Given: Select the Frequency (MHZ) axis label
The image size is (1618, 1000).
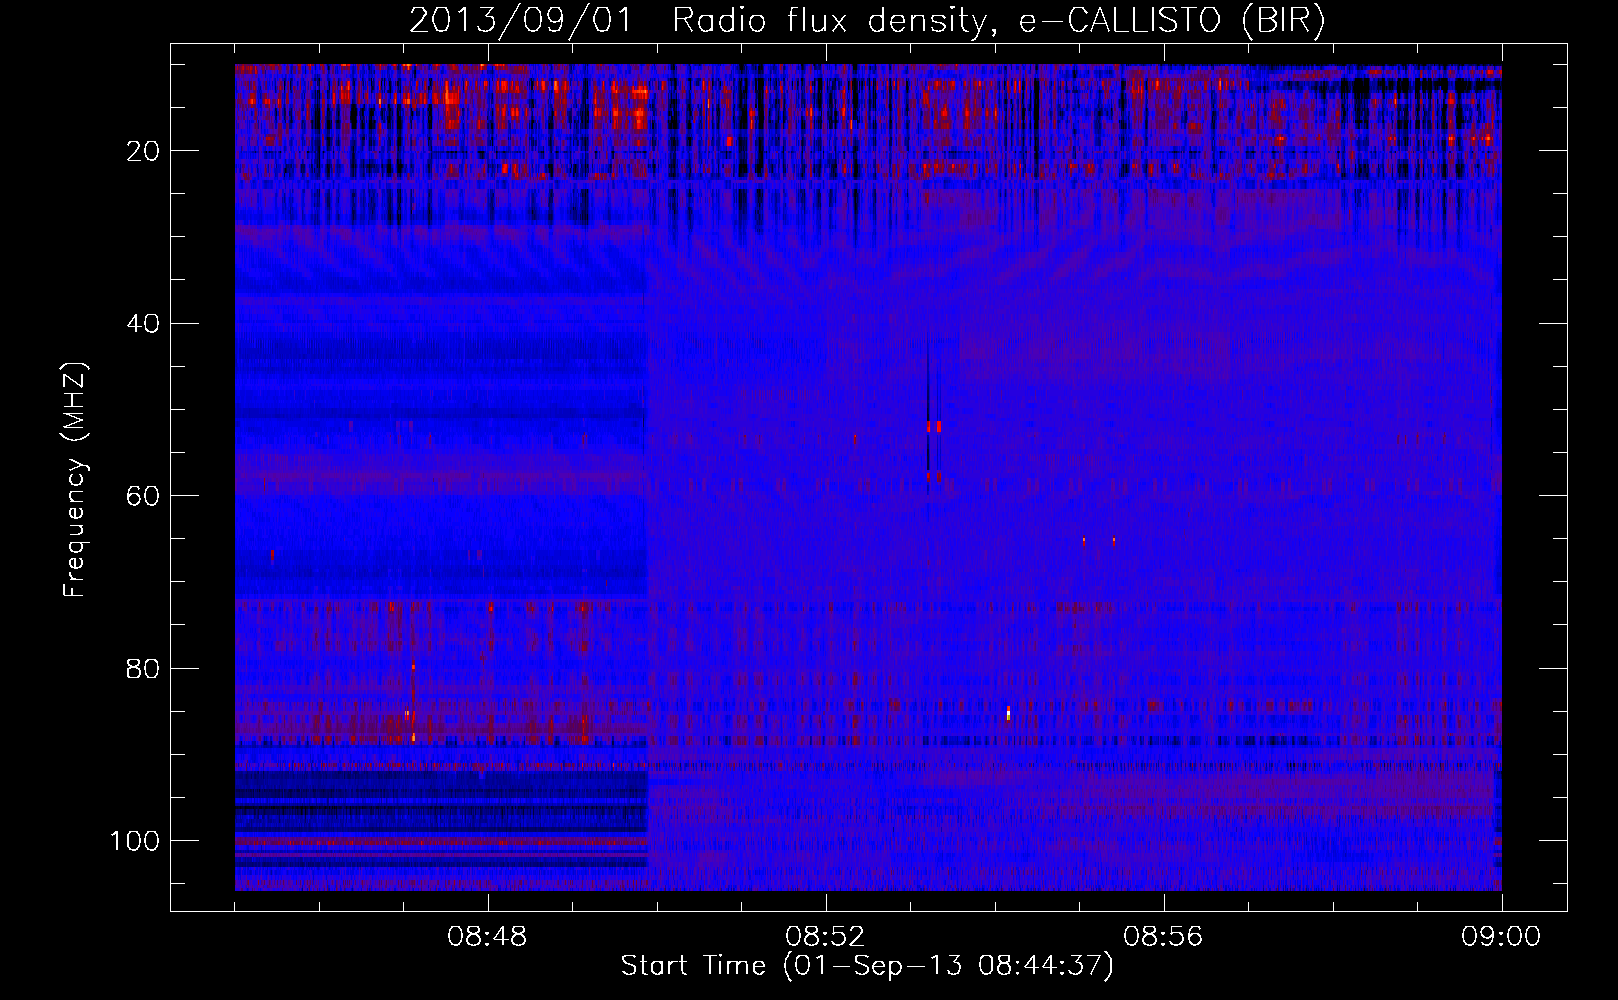Looking at the screenshot, I should coord(75,480).
